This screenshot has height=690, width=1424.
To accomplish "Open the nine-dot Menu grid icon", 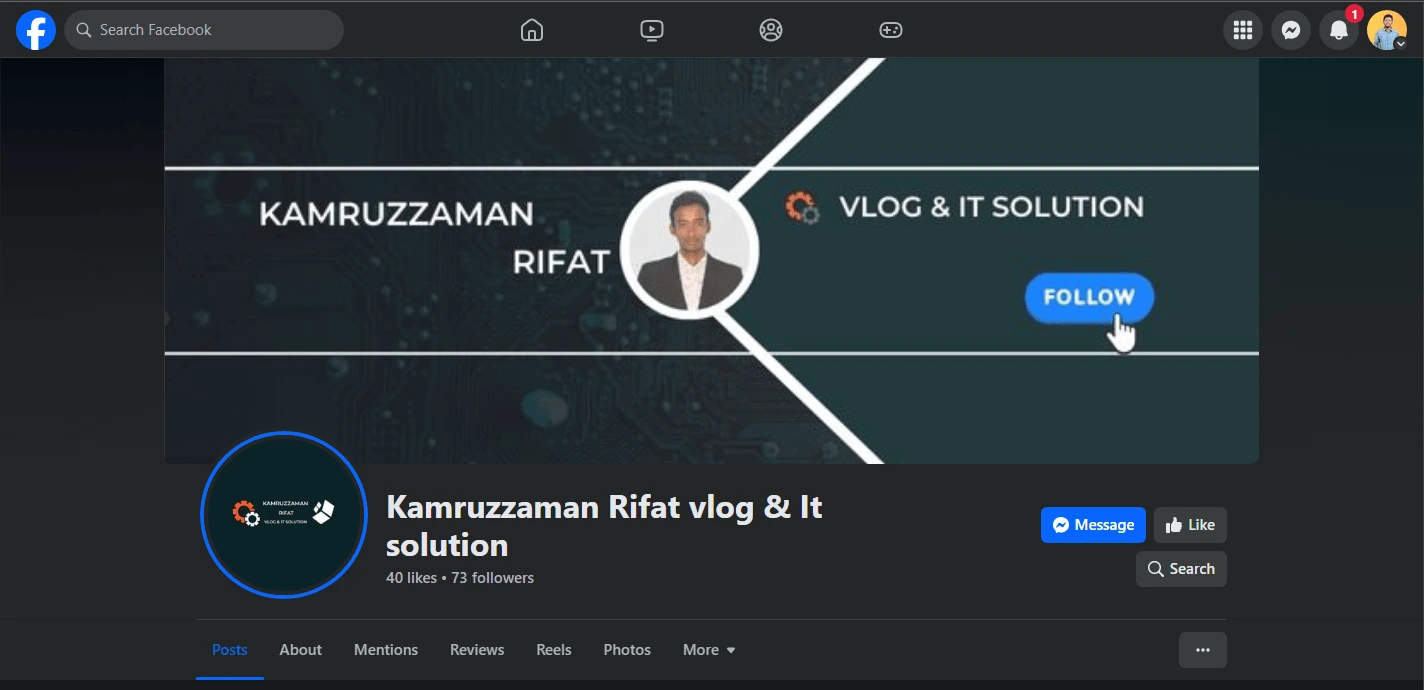I will 1243,30.
